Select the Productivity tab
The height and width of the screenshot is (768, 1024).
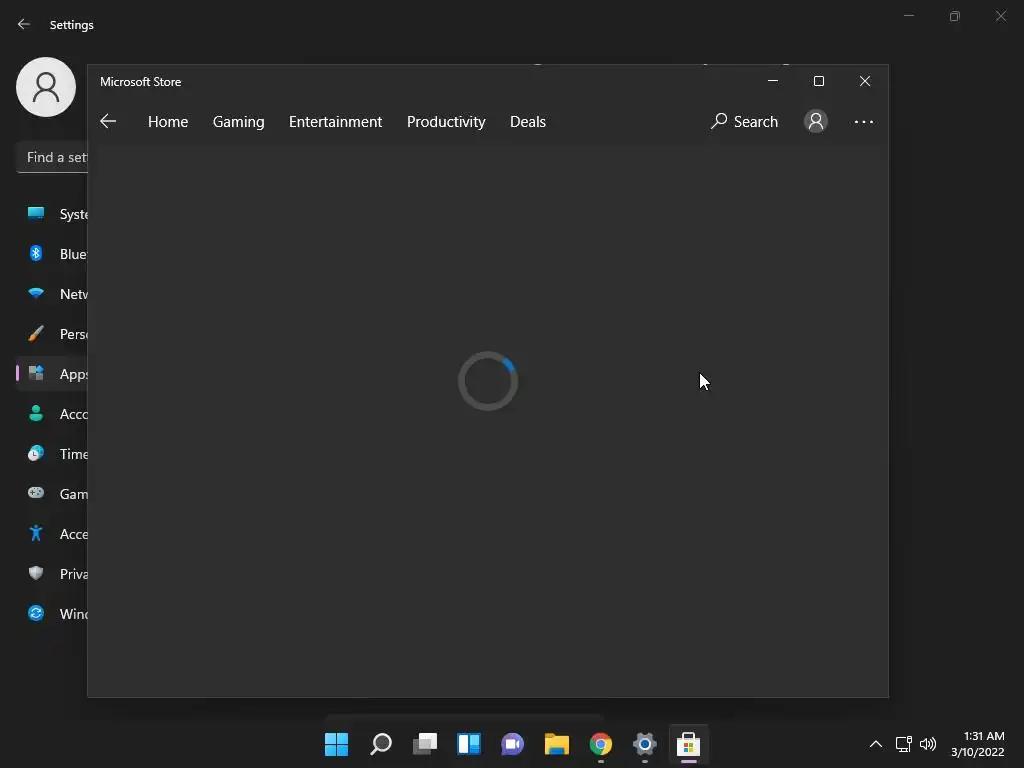point(446,121)
